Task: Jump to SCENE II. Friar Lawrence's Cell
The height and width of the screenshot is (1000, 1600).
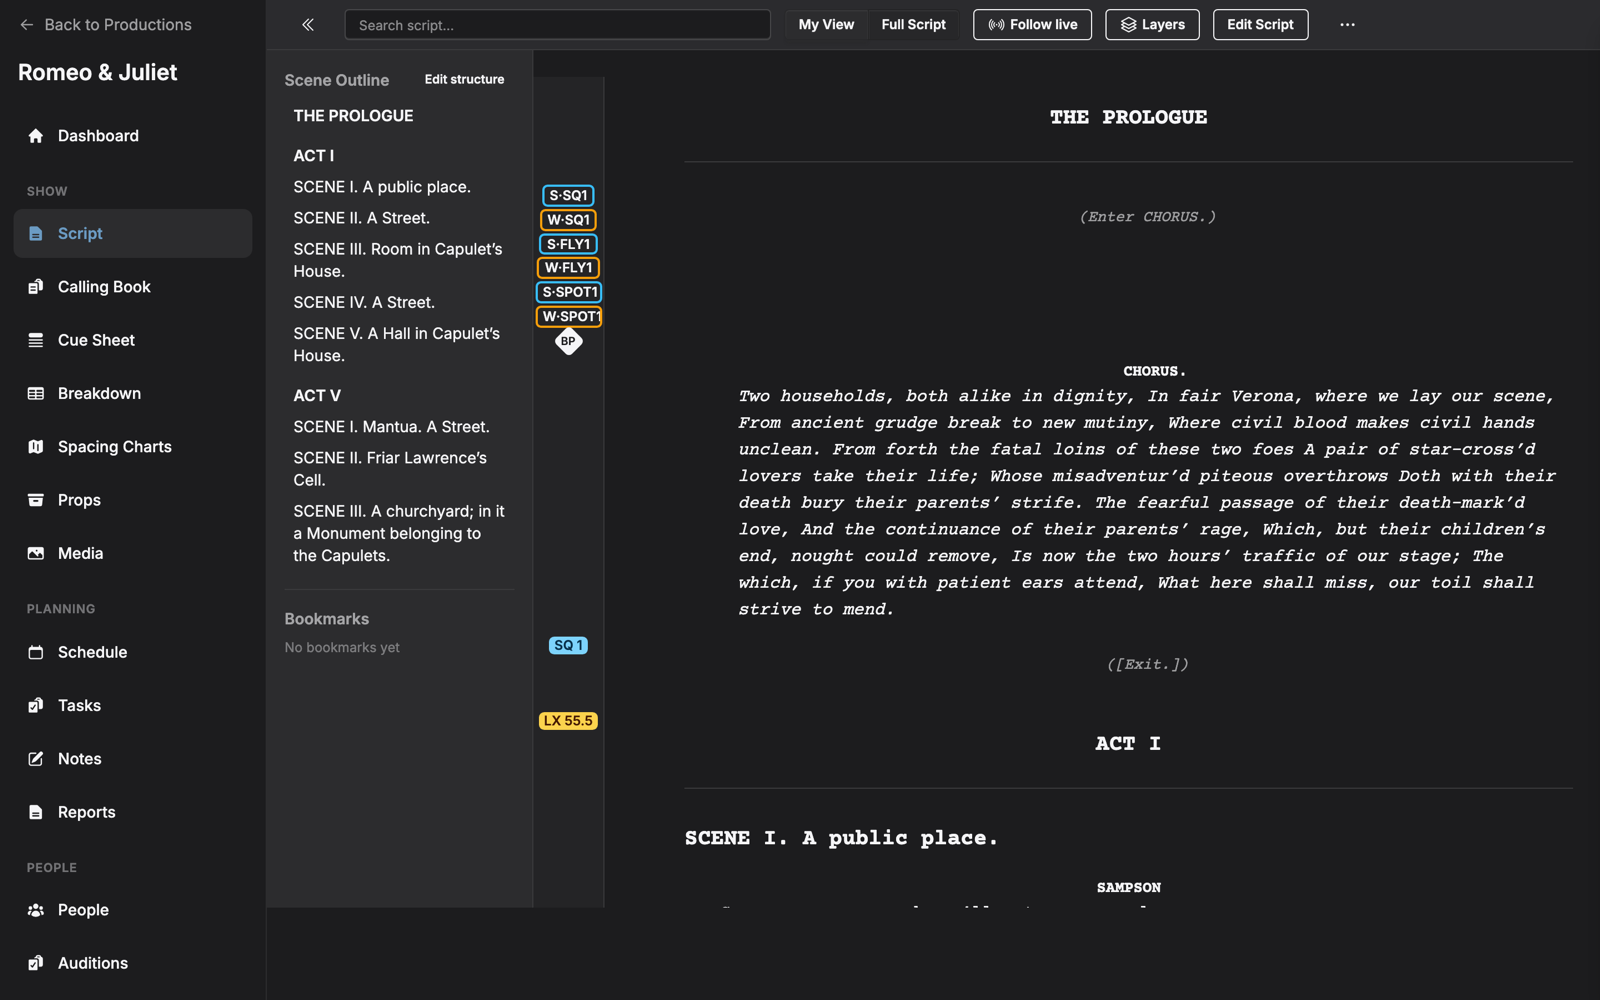Action: tap(390, 469)
